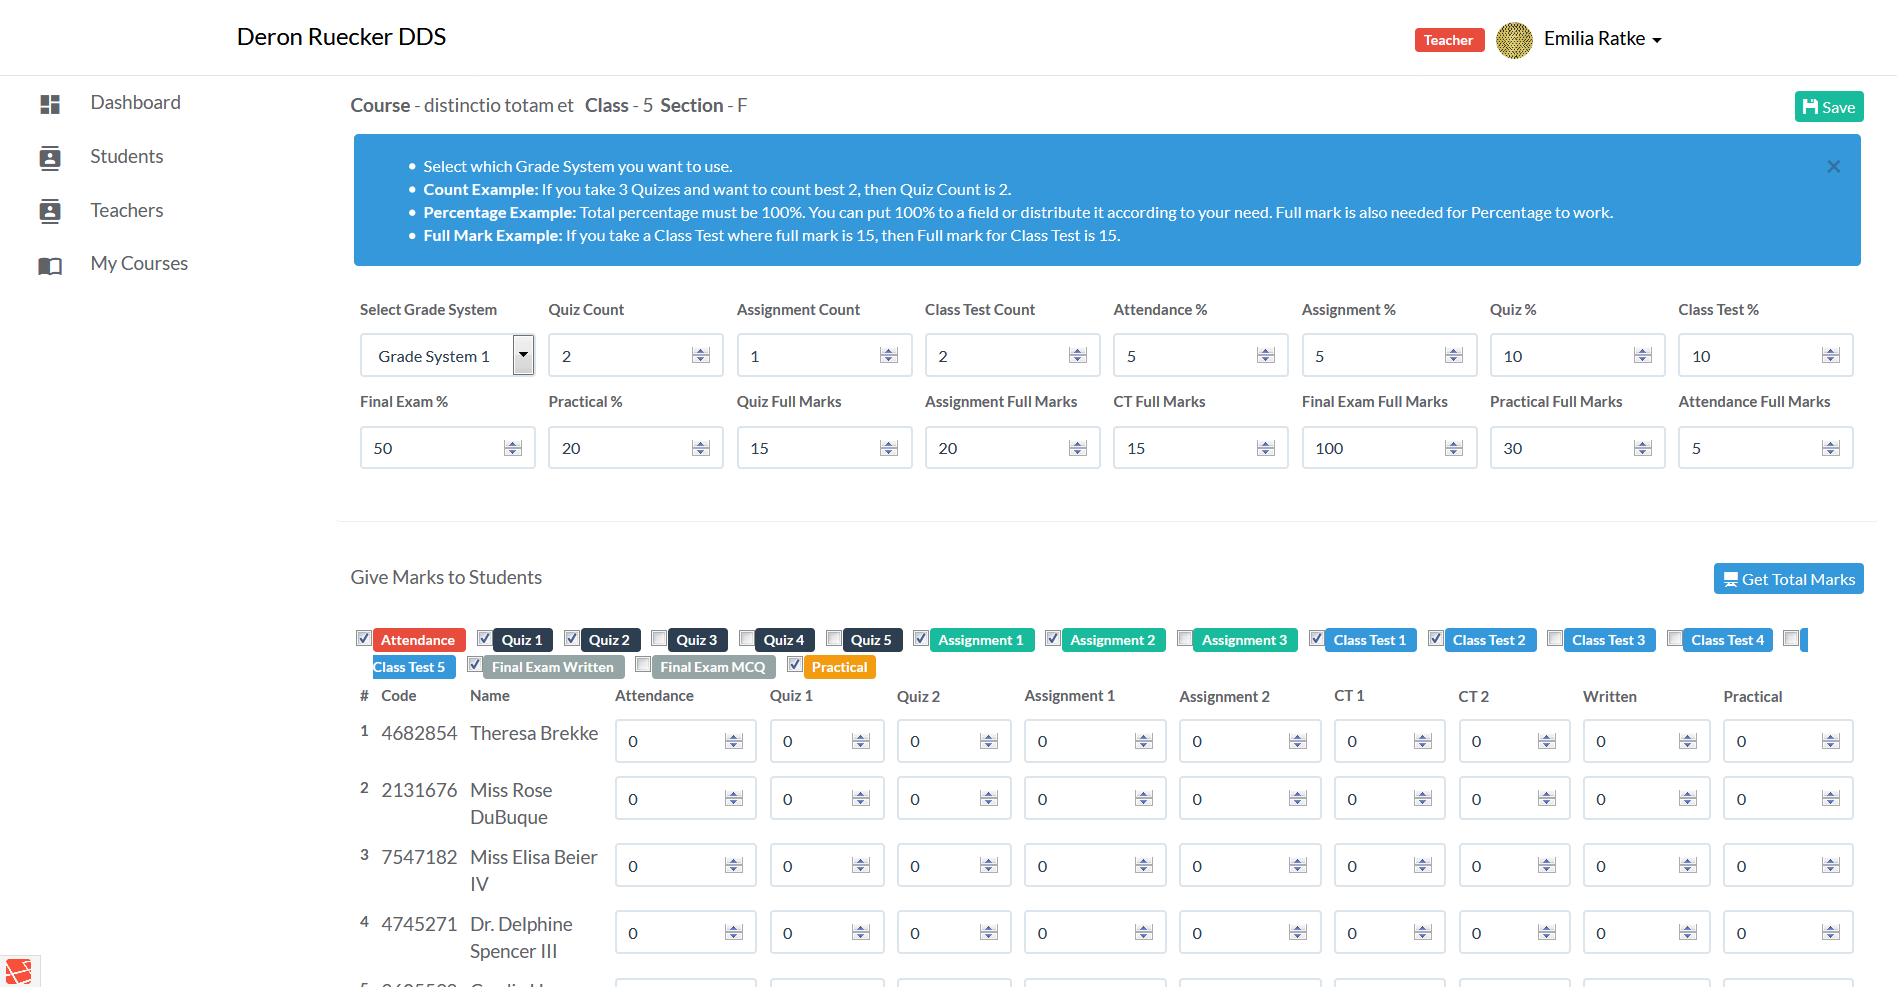Uncheck the Quiz 2 checkbox
The width and height of the screenshot is (1897, 987).
coord(572,638)
